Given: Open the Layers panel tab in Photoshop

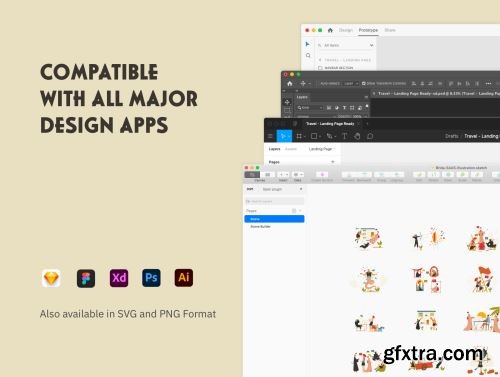Looking at the screenshot, I should pyautogui.click(x=302, y=97).
